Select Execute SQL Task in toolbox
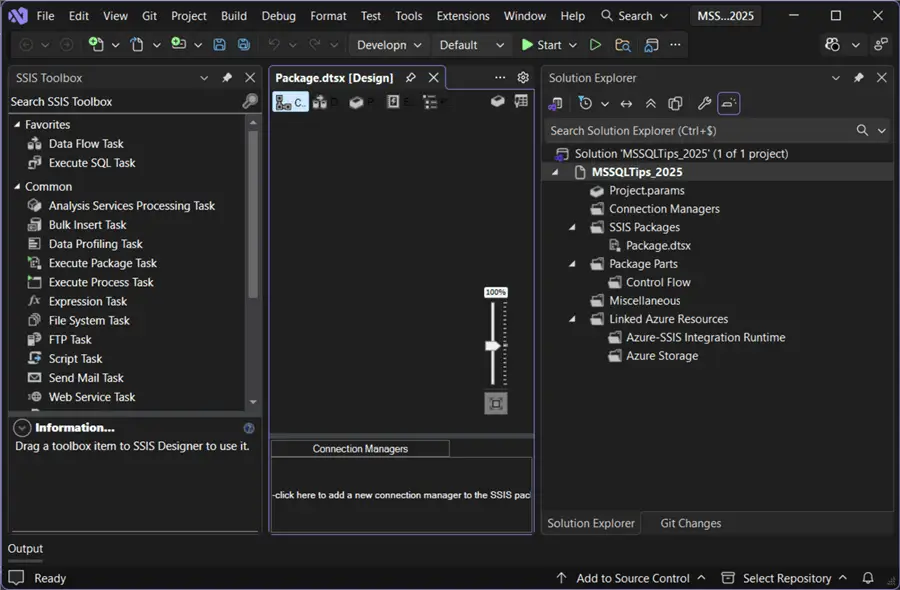 click(x=92, y=163)
